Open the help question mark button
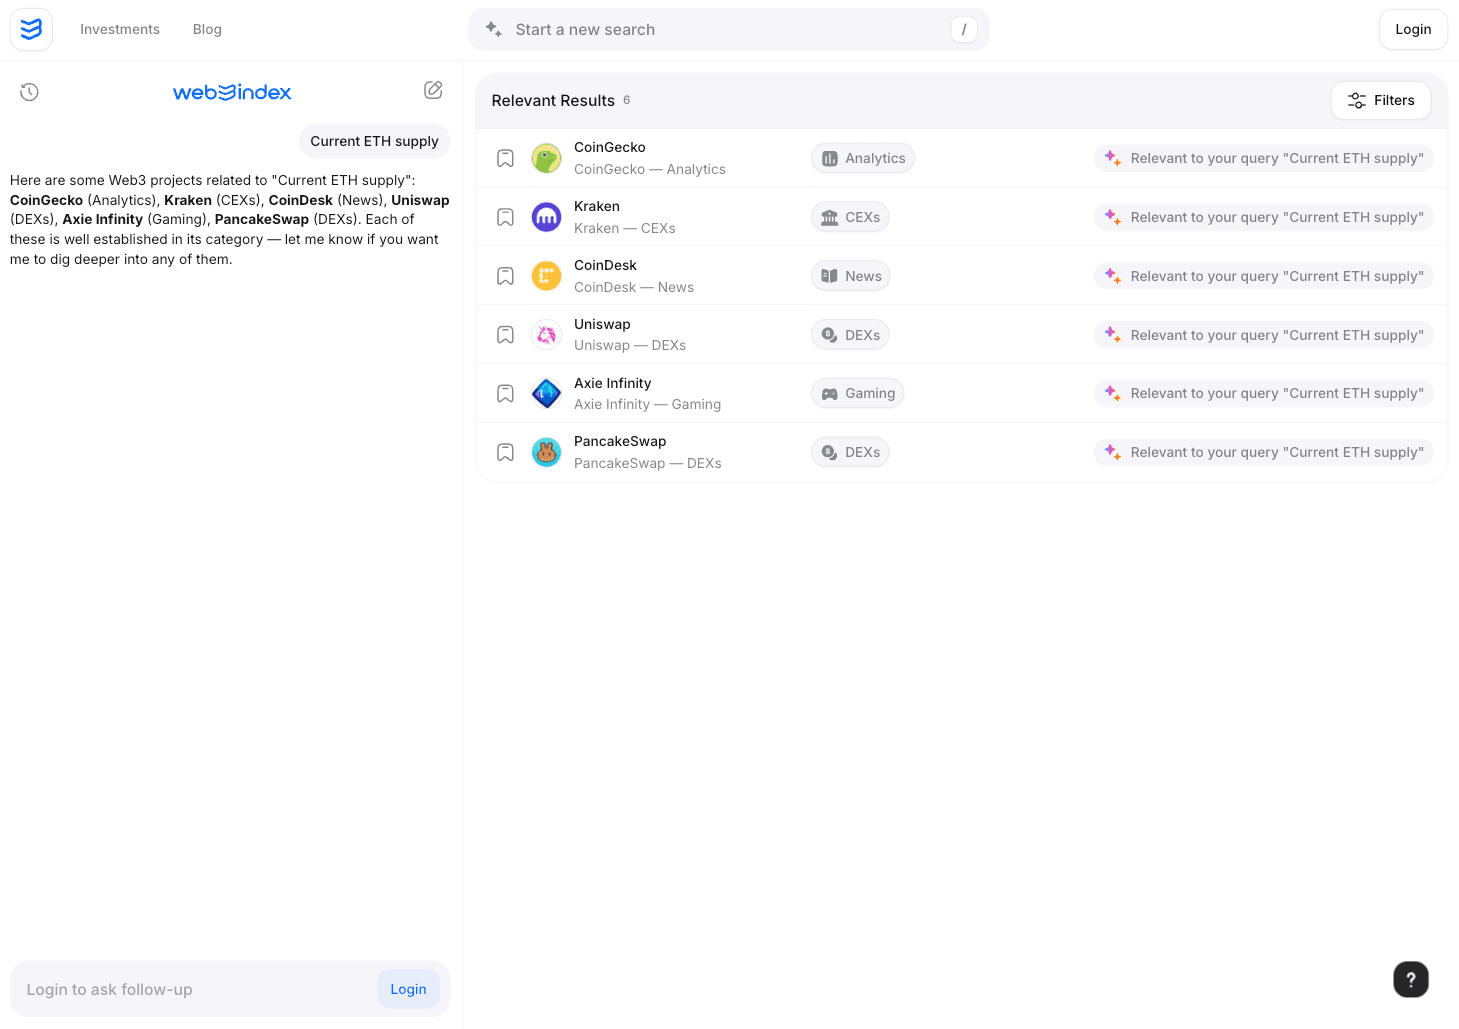 1410,979
